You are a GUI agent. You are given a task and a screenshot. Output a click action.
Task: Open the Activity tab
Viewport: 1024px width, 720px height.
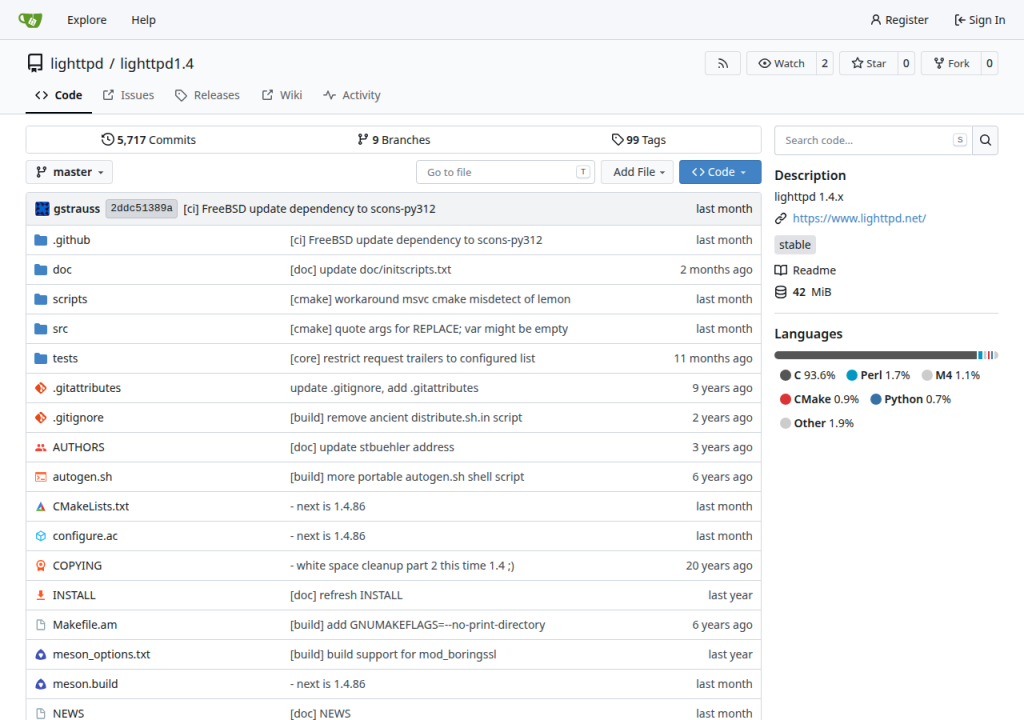[x=352, y=95]
